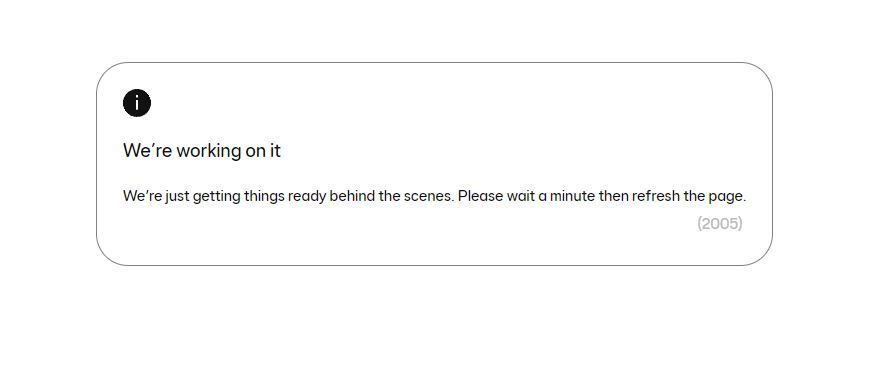This screenshot has width=881, height=369.
Task: Click the first "We're" in the heading
Action: tap(147, 151)
